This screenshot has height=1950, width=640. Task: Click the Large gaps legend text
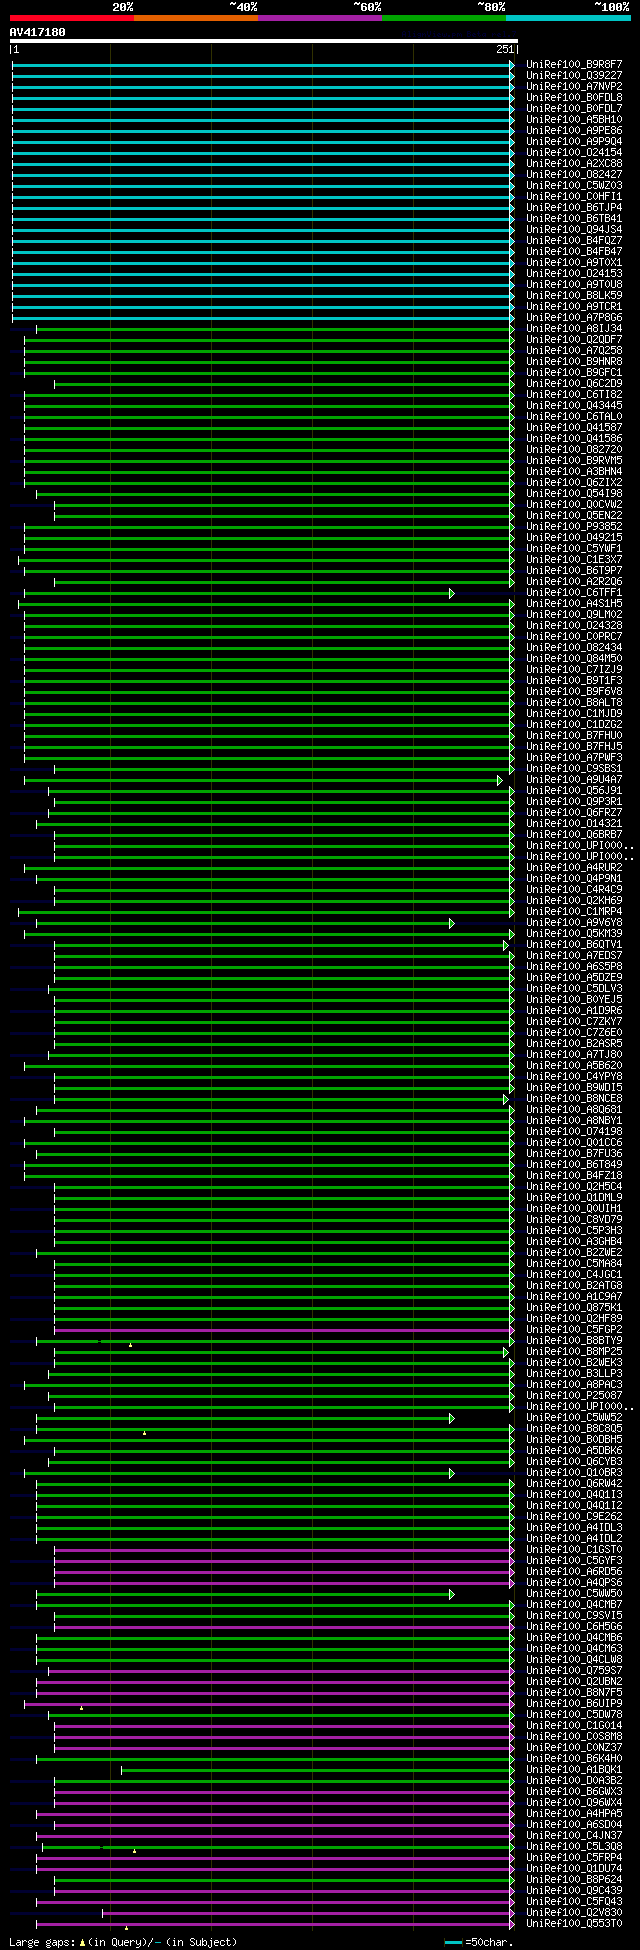click(123, 1942)
